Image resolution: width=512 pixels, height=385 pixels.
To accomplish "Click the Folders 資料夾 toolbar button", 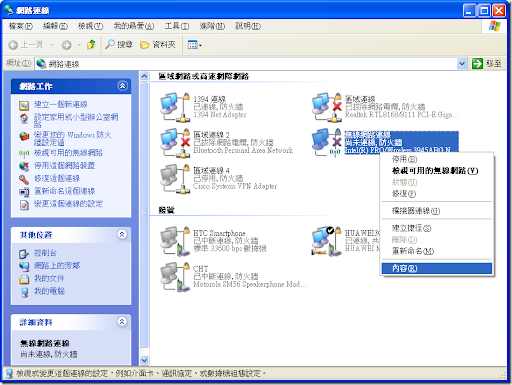I will tap(157, 45).
